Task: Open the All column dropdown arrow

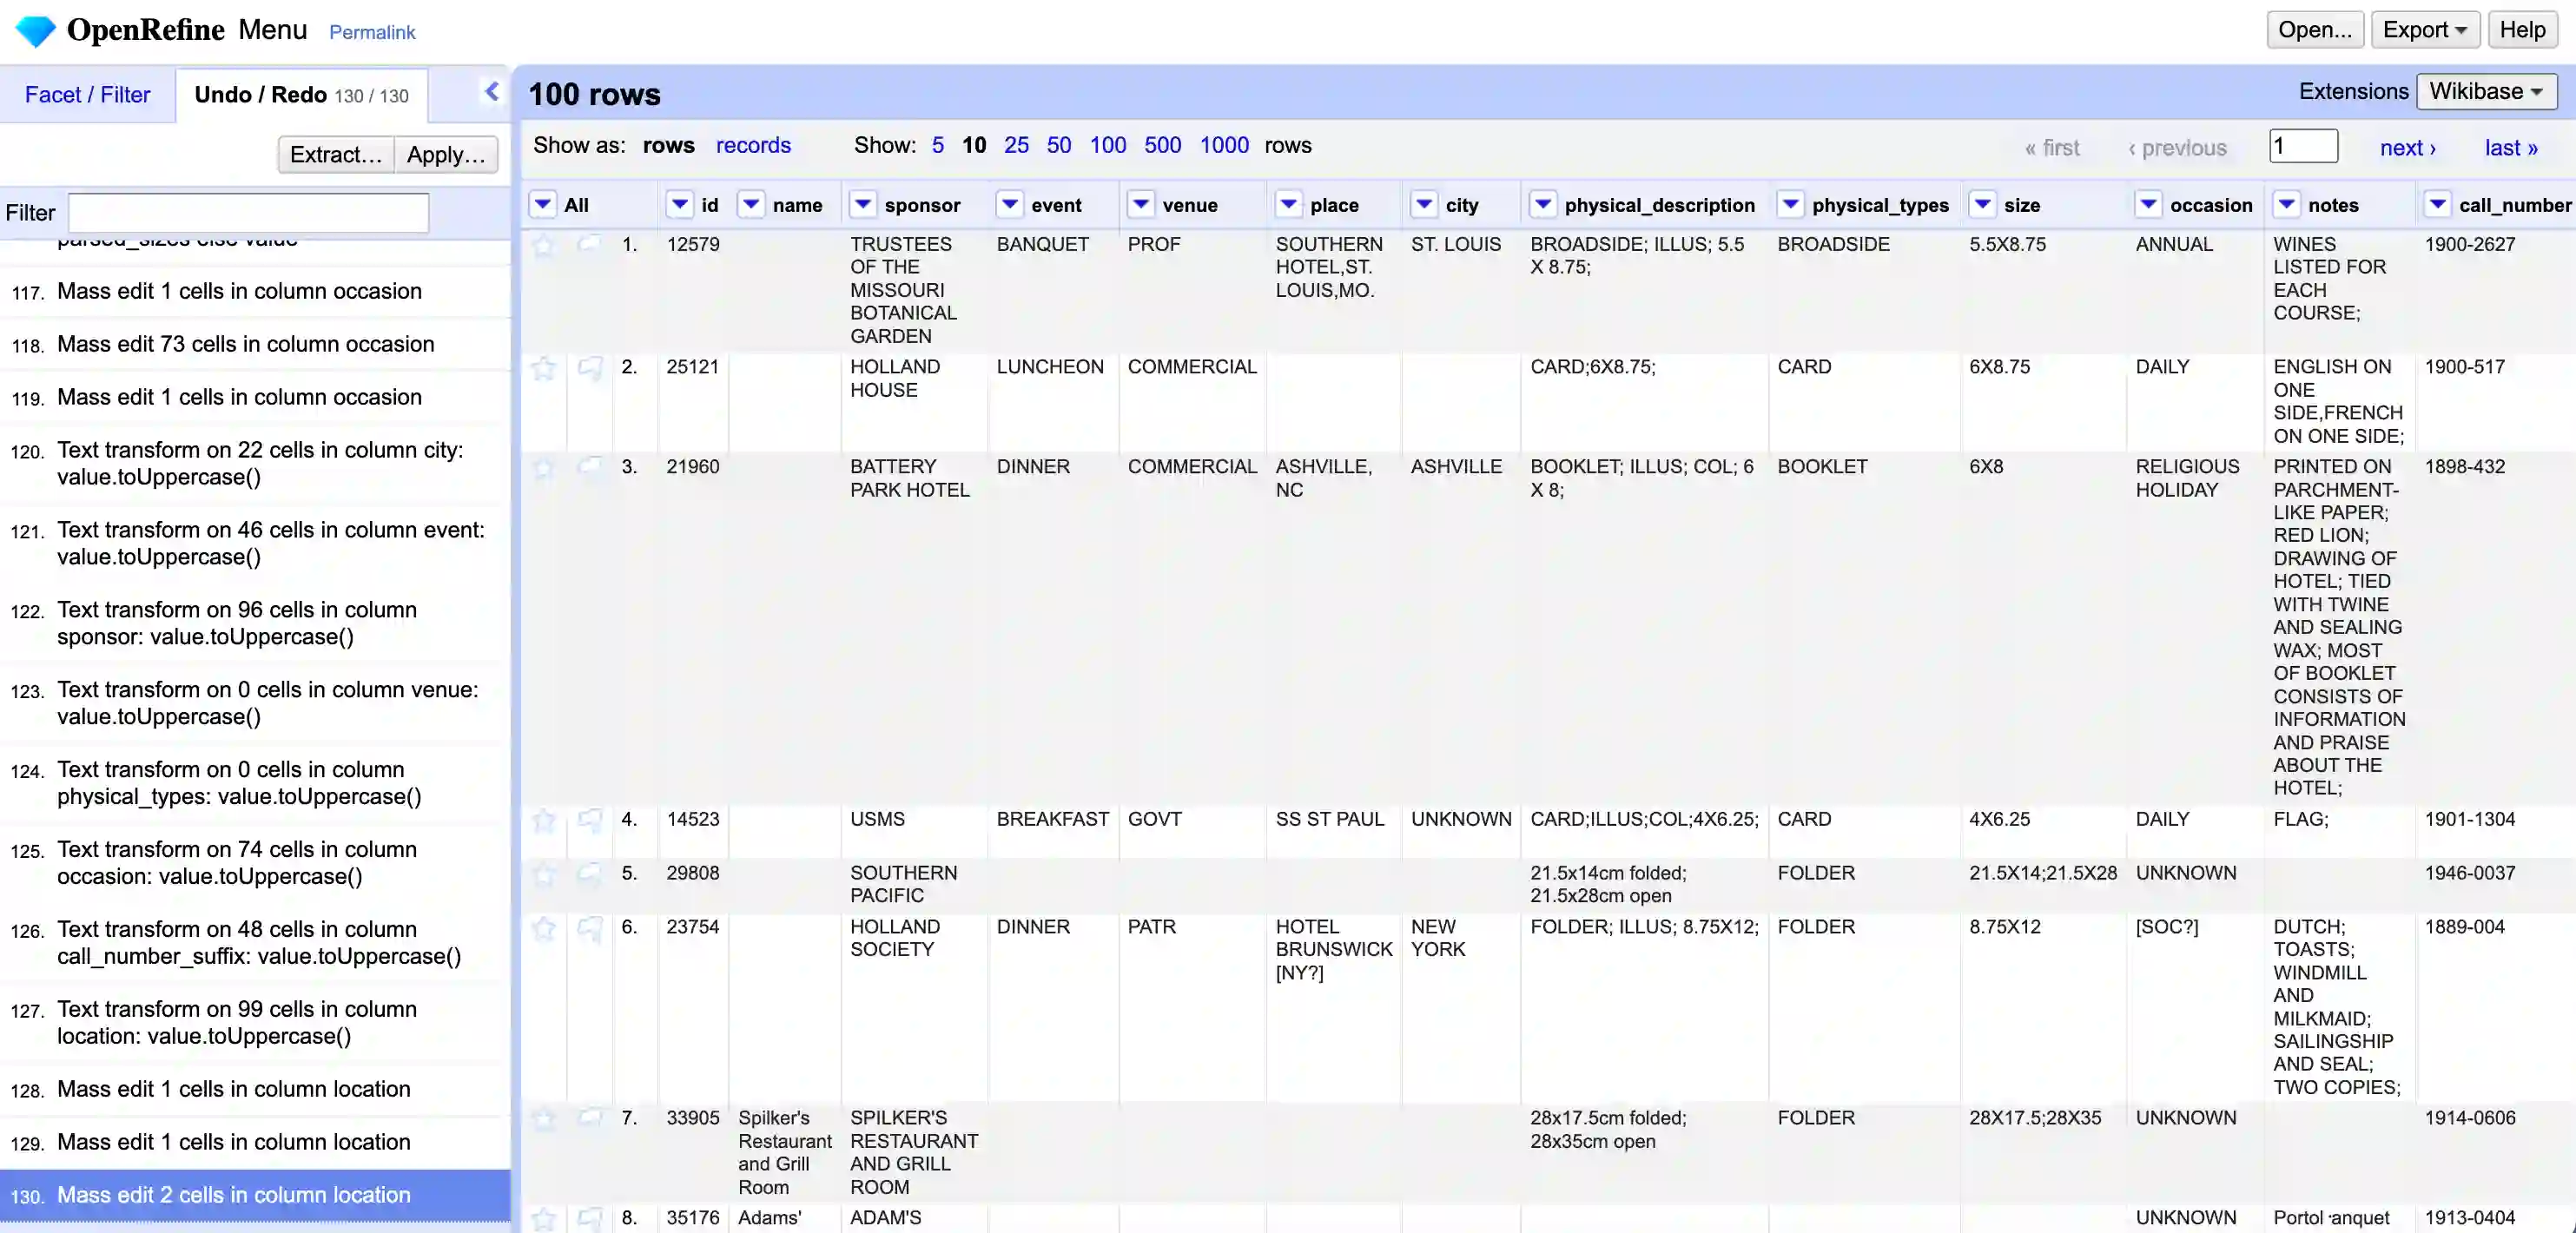Action: (542, 205)
